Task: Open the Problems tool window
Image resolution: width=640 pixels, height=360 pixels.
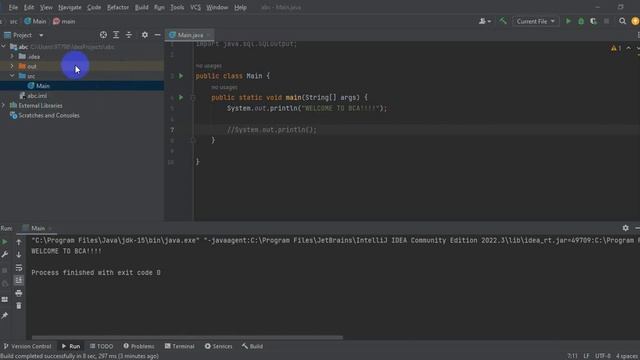Action: tap(139, 346)
